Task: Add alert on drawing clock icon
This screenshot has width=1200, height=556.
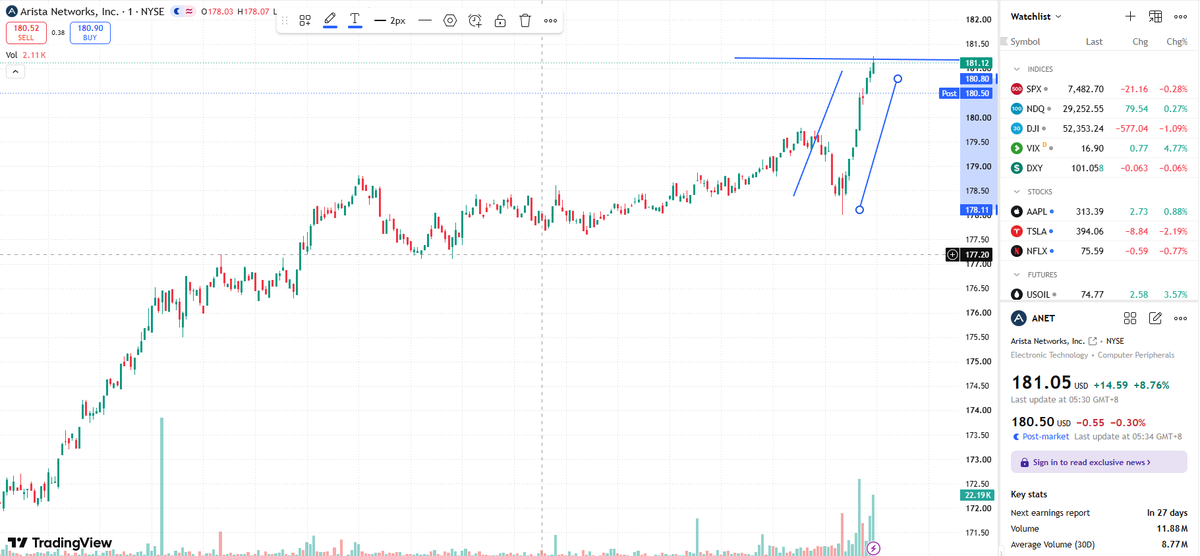Action: tap(475, 20)
